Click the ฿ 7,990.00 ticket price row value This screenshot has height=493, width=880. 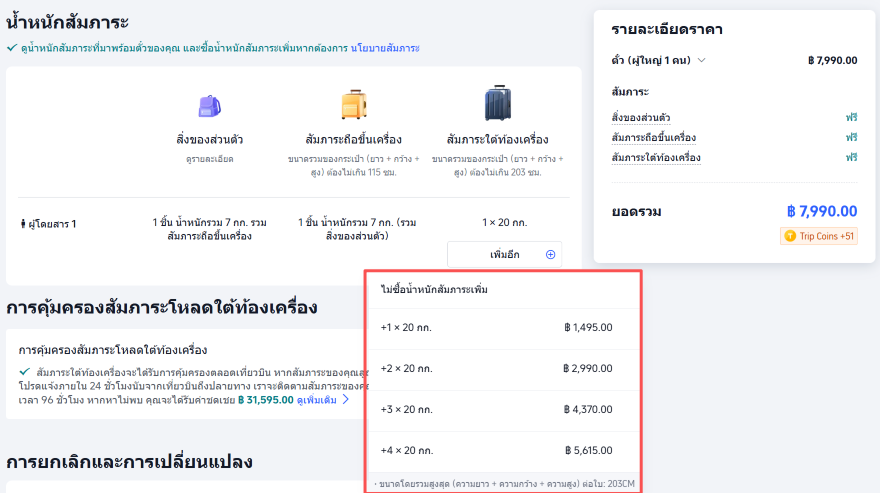pos(833,60)
